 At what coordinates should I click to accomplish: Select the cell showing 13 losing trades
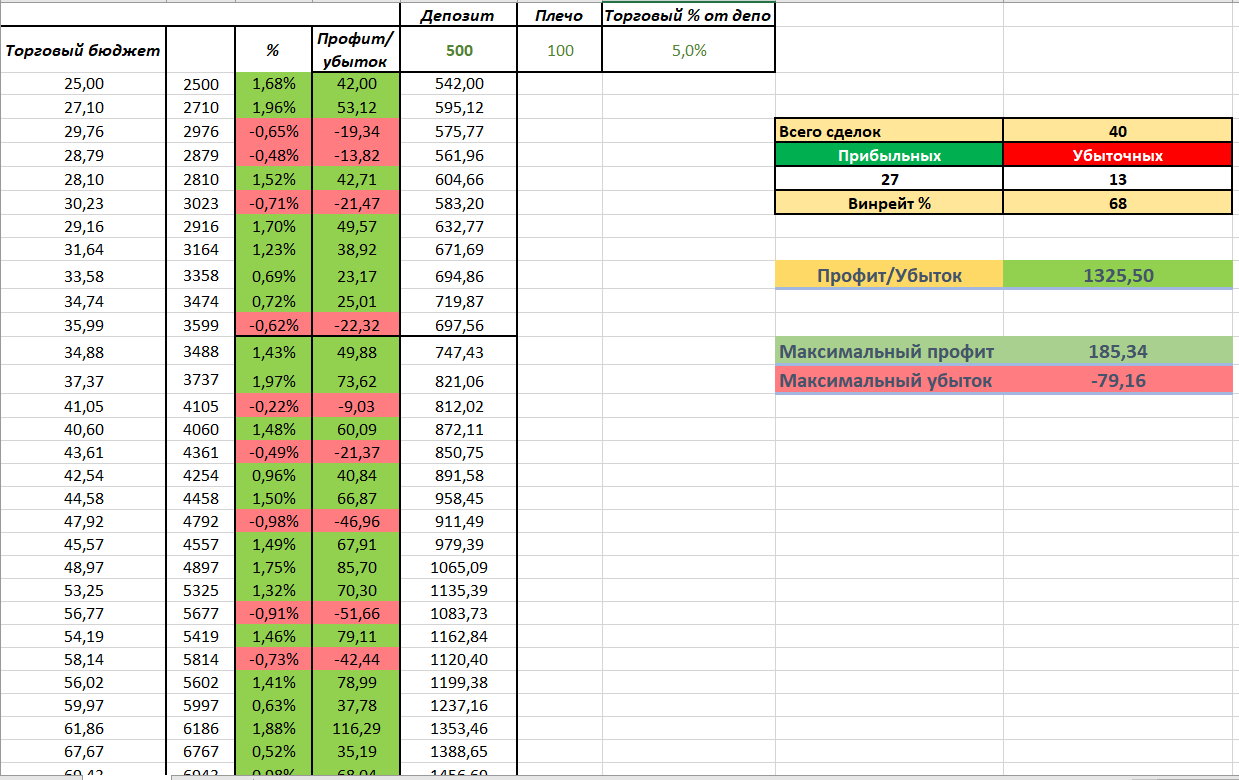point(1117,179)
